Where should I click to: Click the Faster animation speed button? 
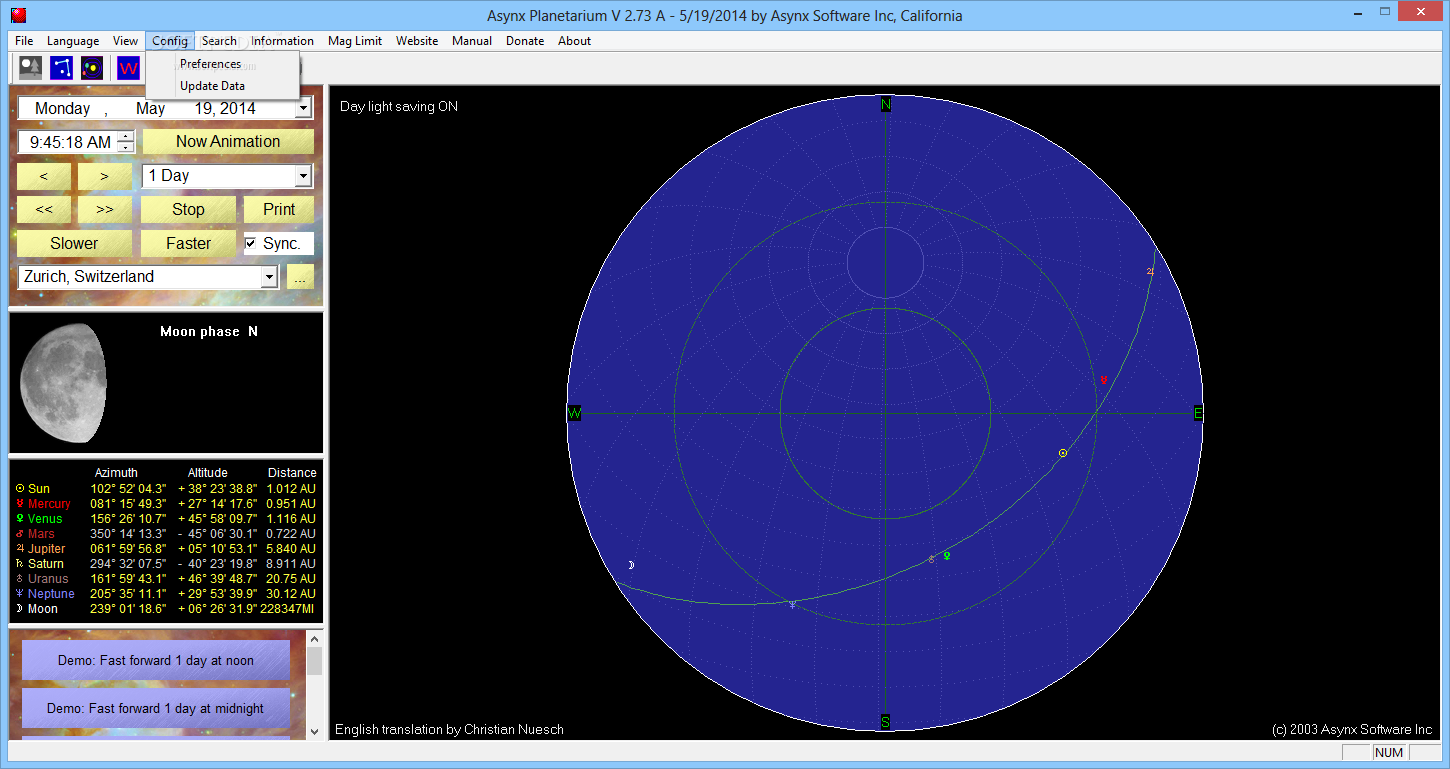click(188, 243)
